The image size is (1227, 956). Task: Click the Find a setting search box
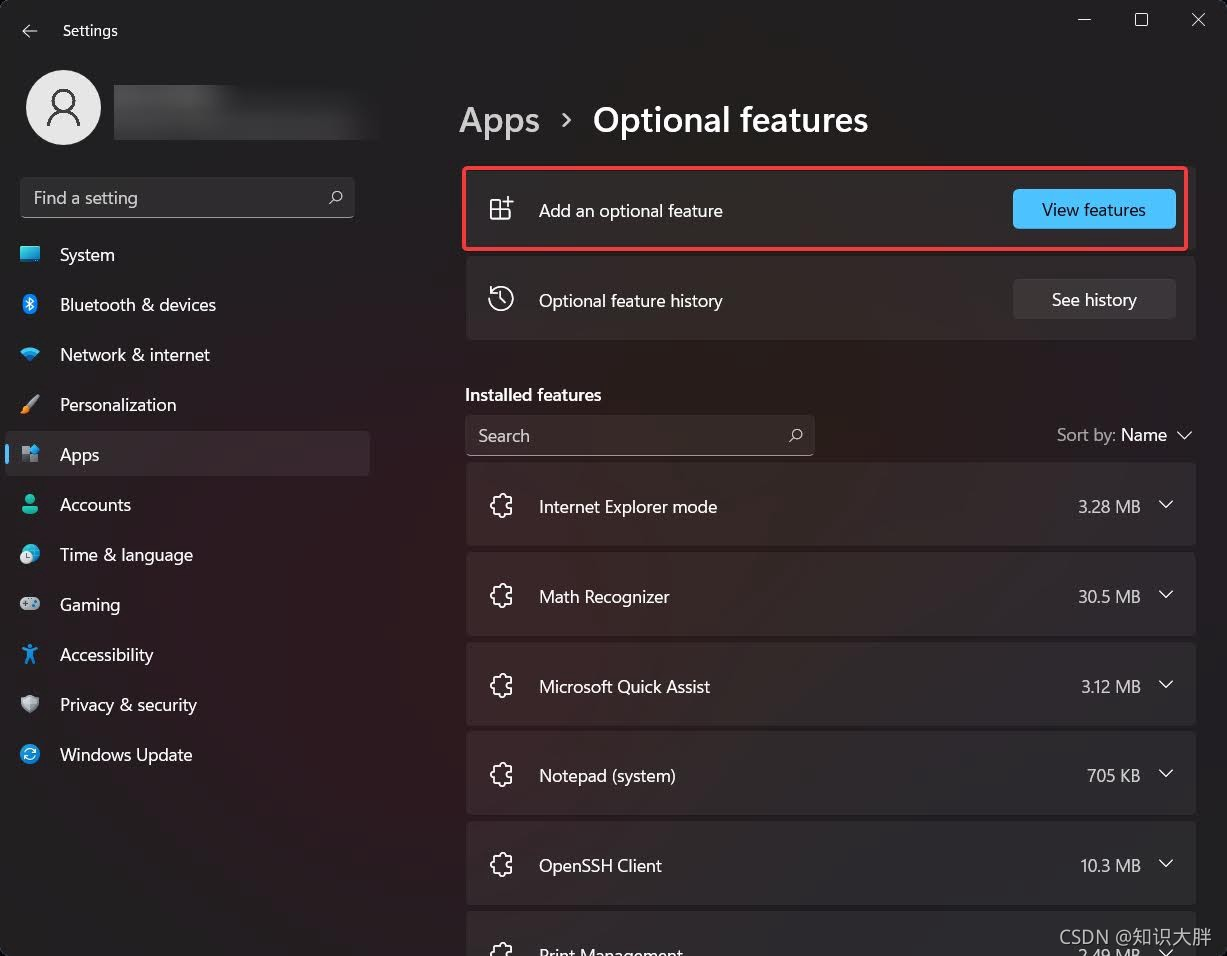[x=187, y=198]
